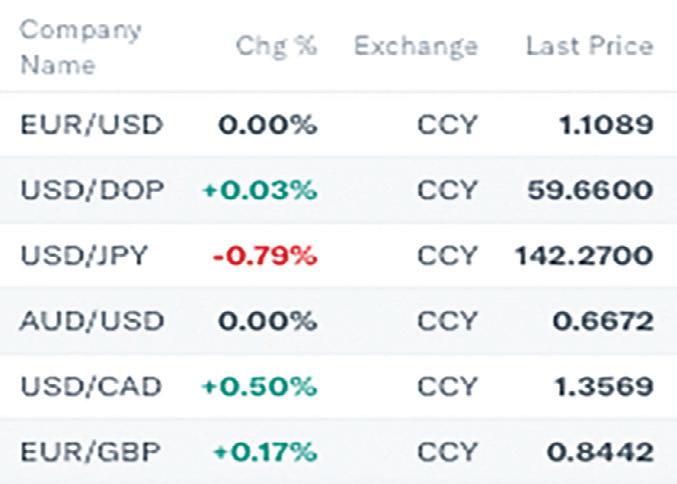677x484 pixels.
Task: Open the AUD/USD currency pair
Action: coord(92,320)
